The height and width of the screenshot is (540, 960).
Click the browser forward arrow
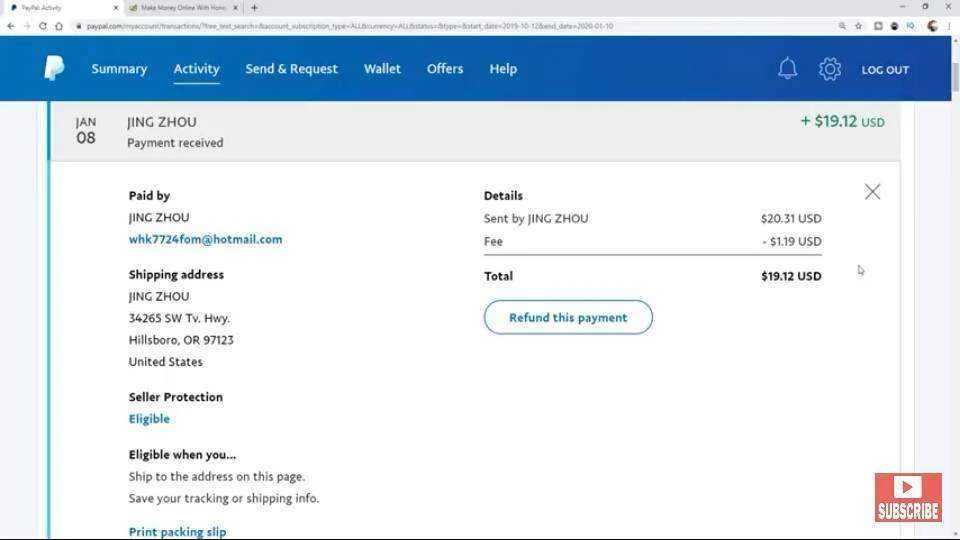tap(26, 26)
